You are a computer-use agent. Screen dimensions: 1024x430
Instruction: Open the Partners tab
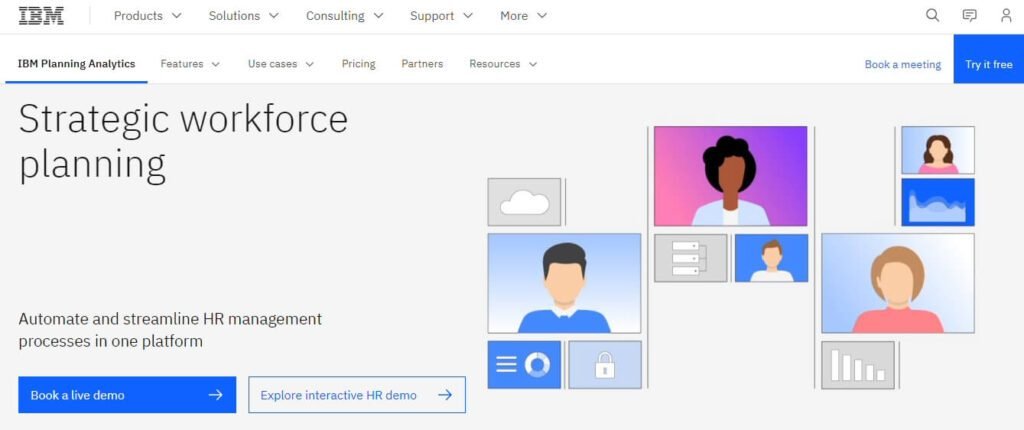point(422,64)
